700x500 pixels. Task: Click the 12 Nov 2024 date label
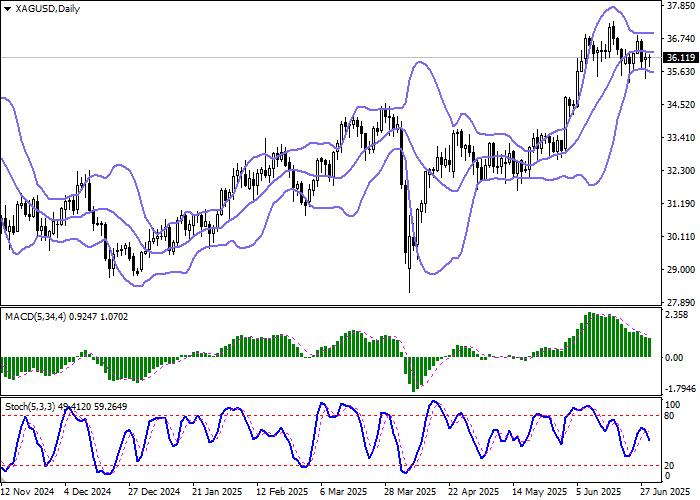pyautogui.click(x=29, y=492)
